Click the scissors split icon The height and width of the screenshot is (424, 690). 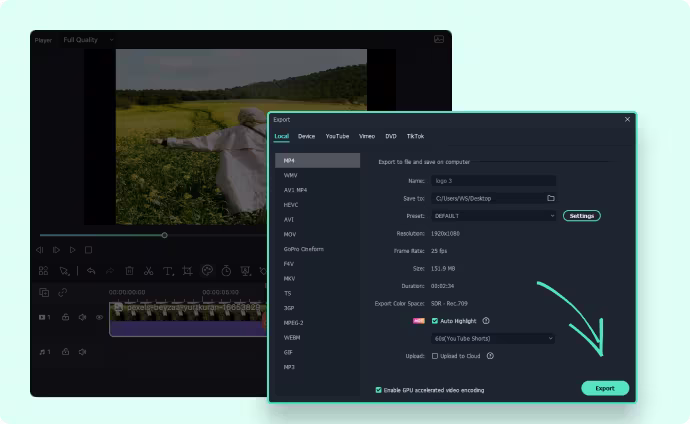pos(149,271)
